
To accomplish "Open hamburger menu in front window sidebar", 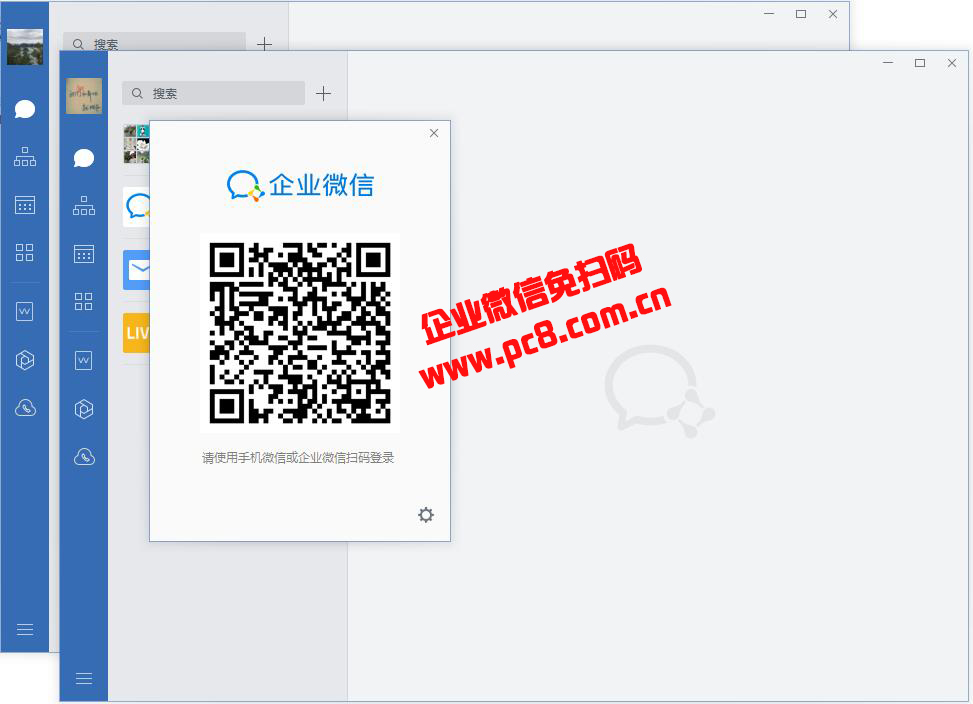I will click(x=84, y=679).
